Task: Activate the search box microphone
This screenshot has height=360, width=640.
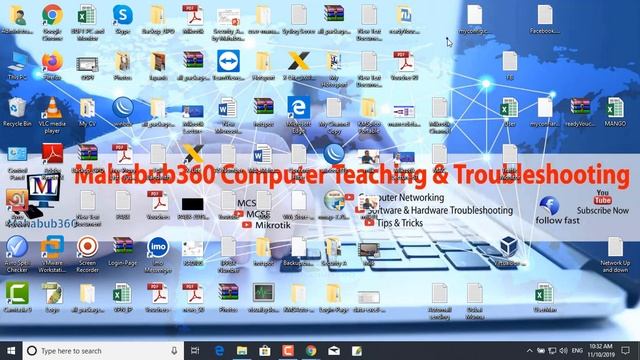Action: tap(174, 351)
